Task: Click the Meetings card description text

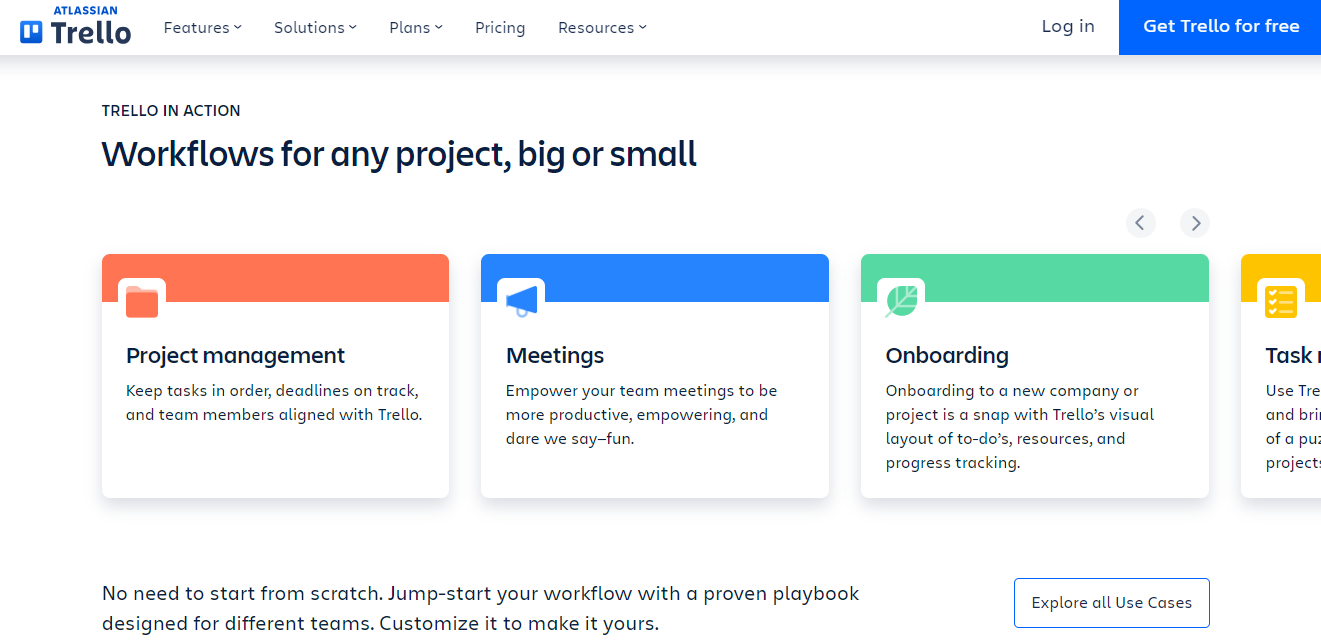Action: [x=641, y=415]
